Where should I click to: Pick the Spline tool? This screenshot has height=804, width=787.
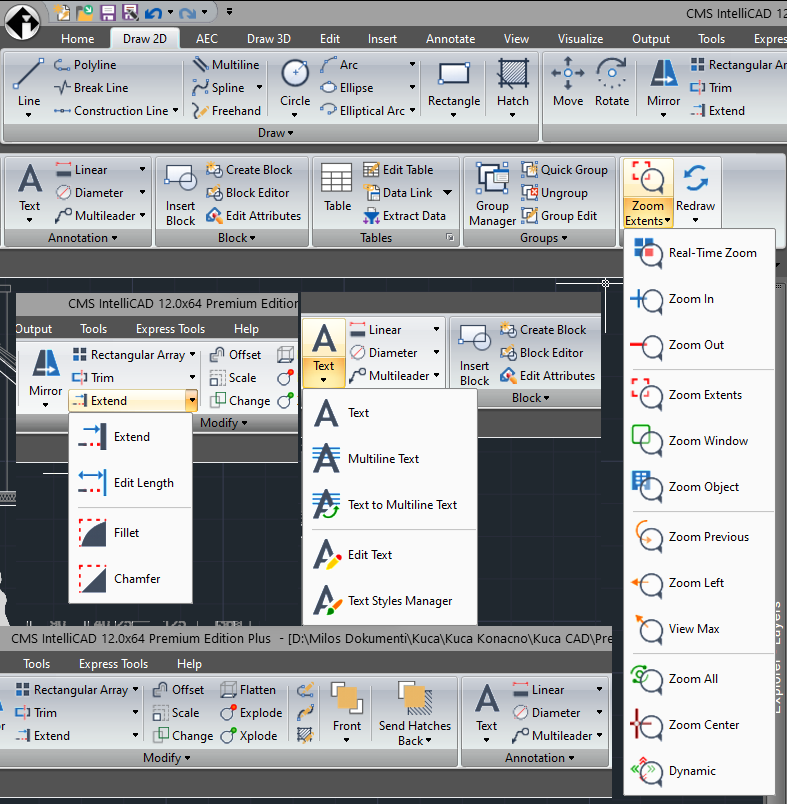(218, 88)
